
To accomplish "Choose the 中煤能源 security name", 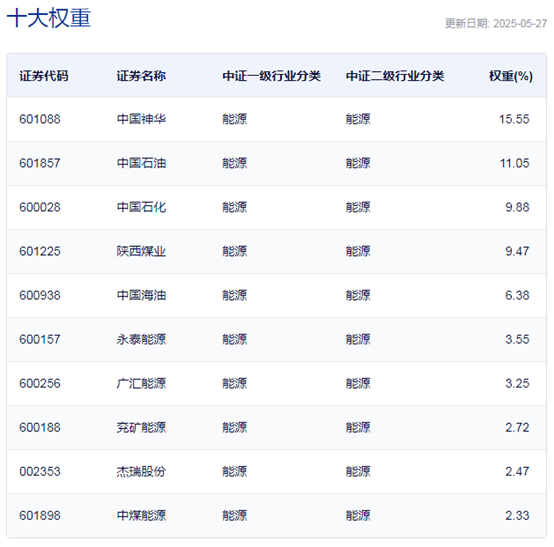I will coord(141,516).
